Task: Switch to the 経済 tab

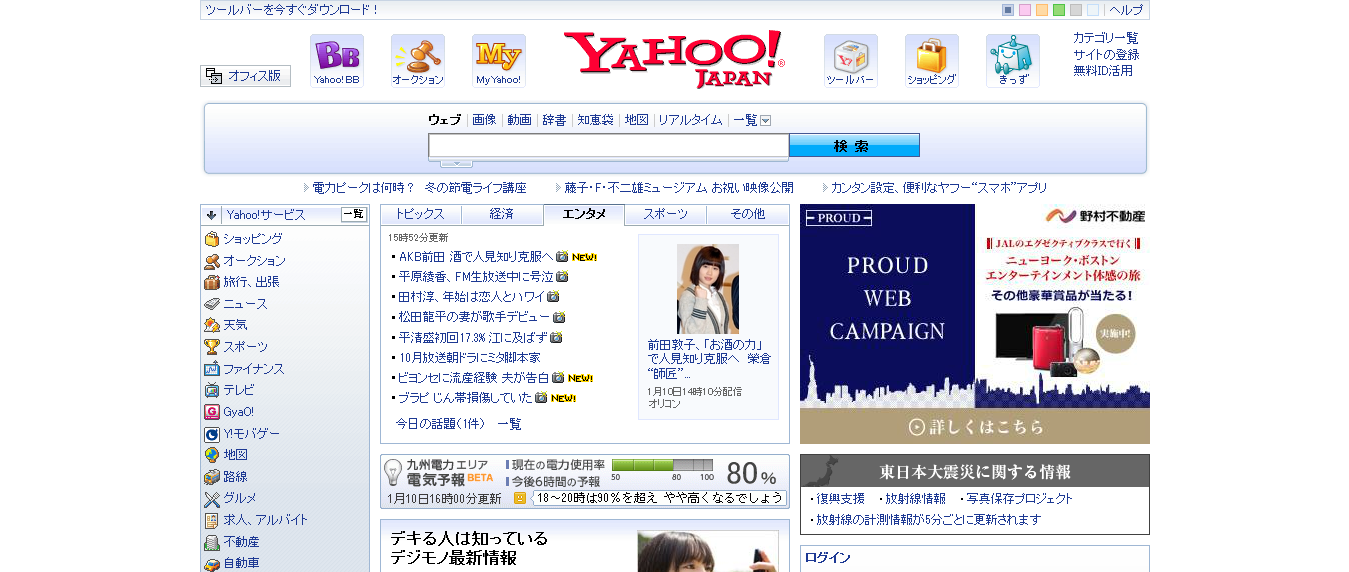Action: point(502,214)
